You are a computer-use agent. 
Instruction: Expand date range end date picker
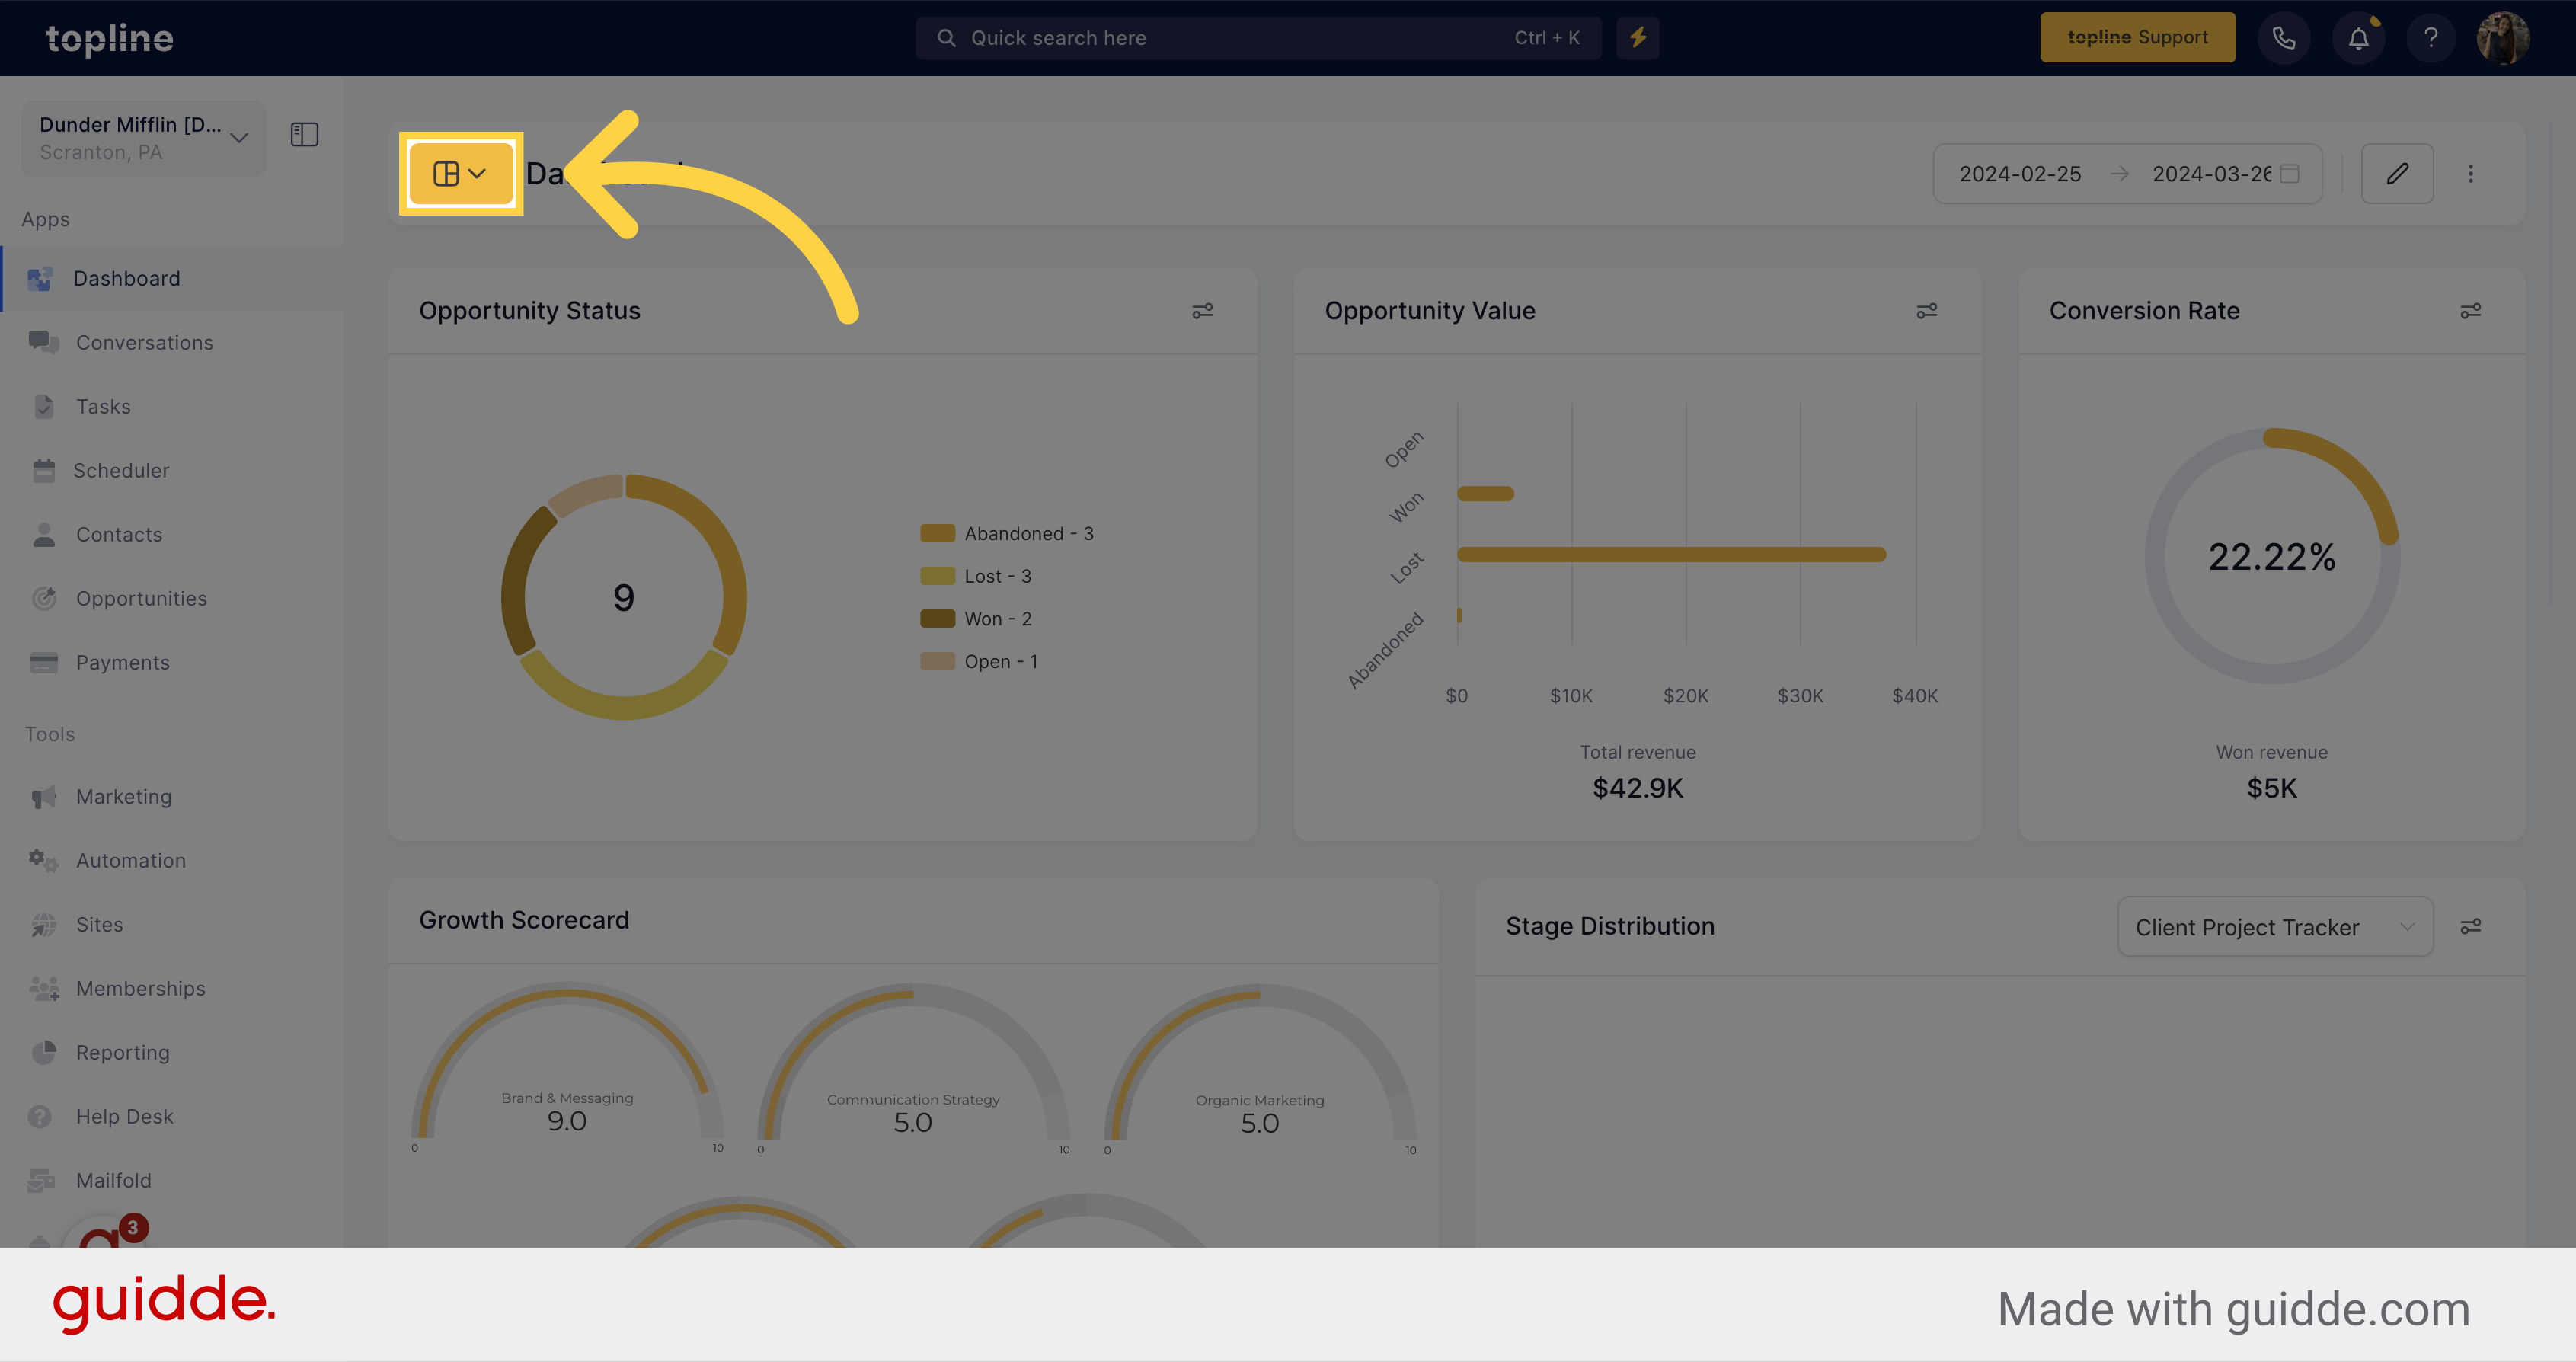pos(2295,172)
